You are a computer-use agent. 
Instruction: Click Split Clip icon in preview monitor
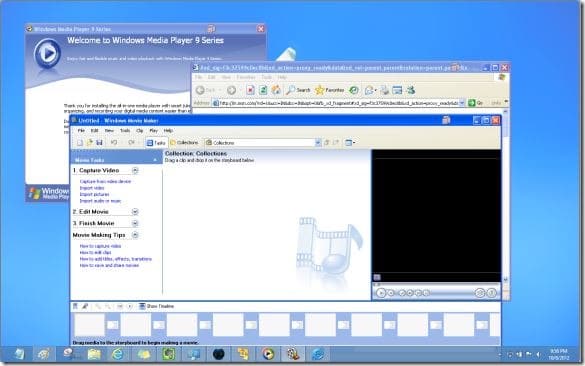coord(480,293)
